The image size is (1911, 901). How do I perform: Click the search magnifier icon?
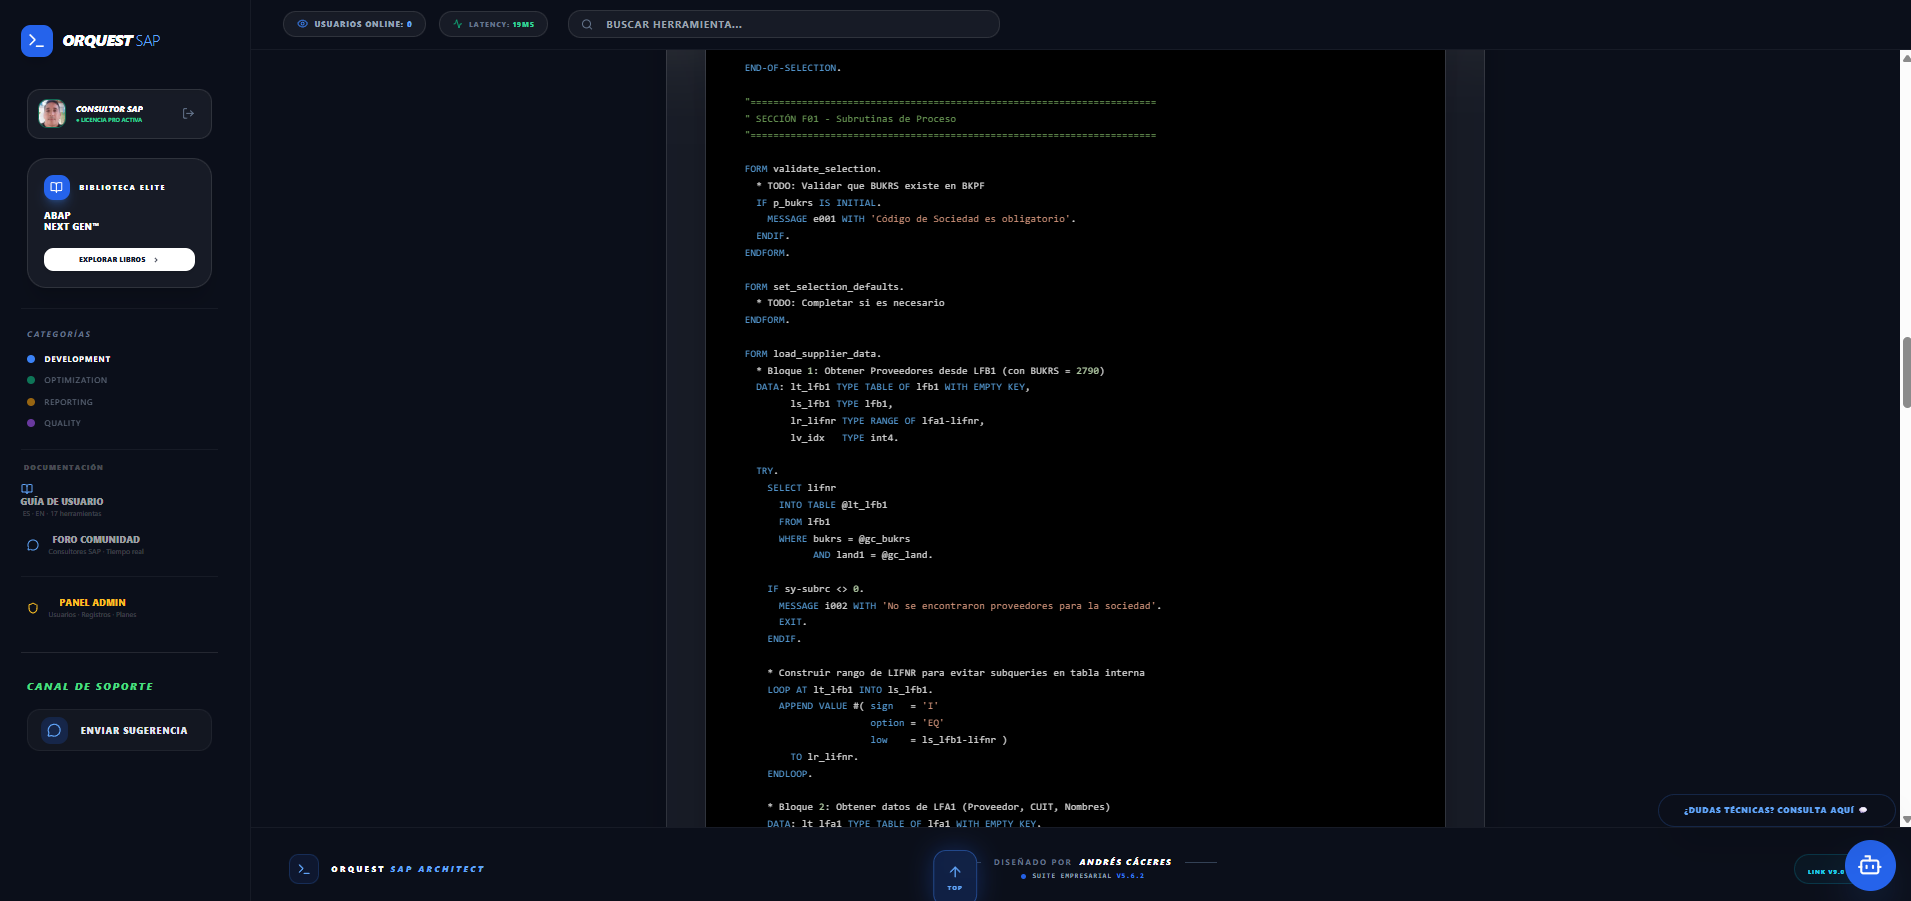tap(586, 24)
